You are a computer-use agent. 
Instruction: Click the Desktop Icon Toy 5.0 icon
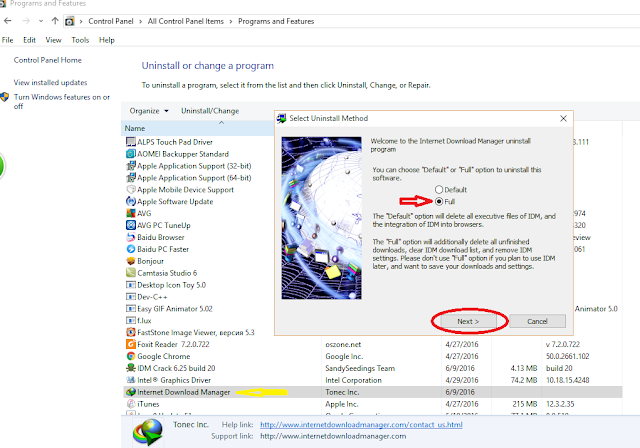tap(131, 285)
